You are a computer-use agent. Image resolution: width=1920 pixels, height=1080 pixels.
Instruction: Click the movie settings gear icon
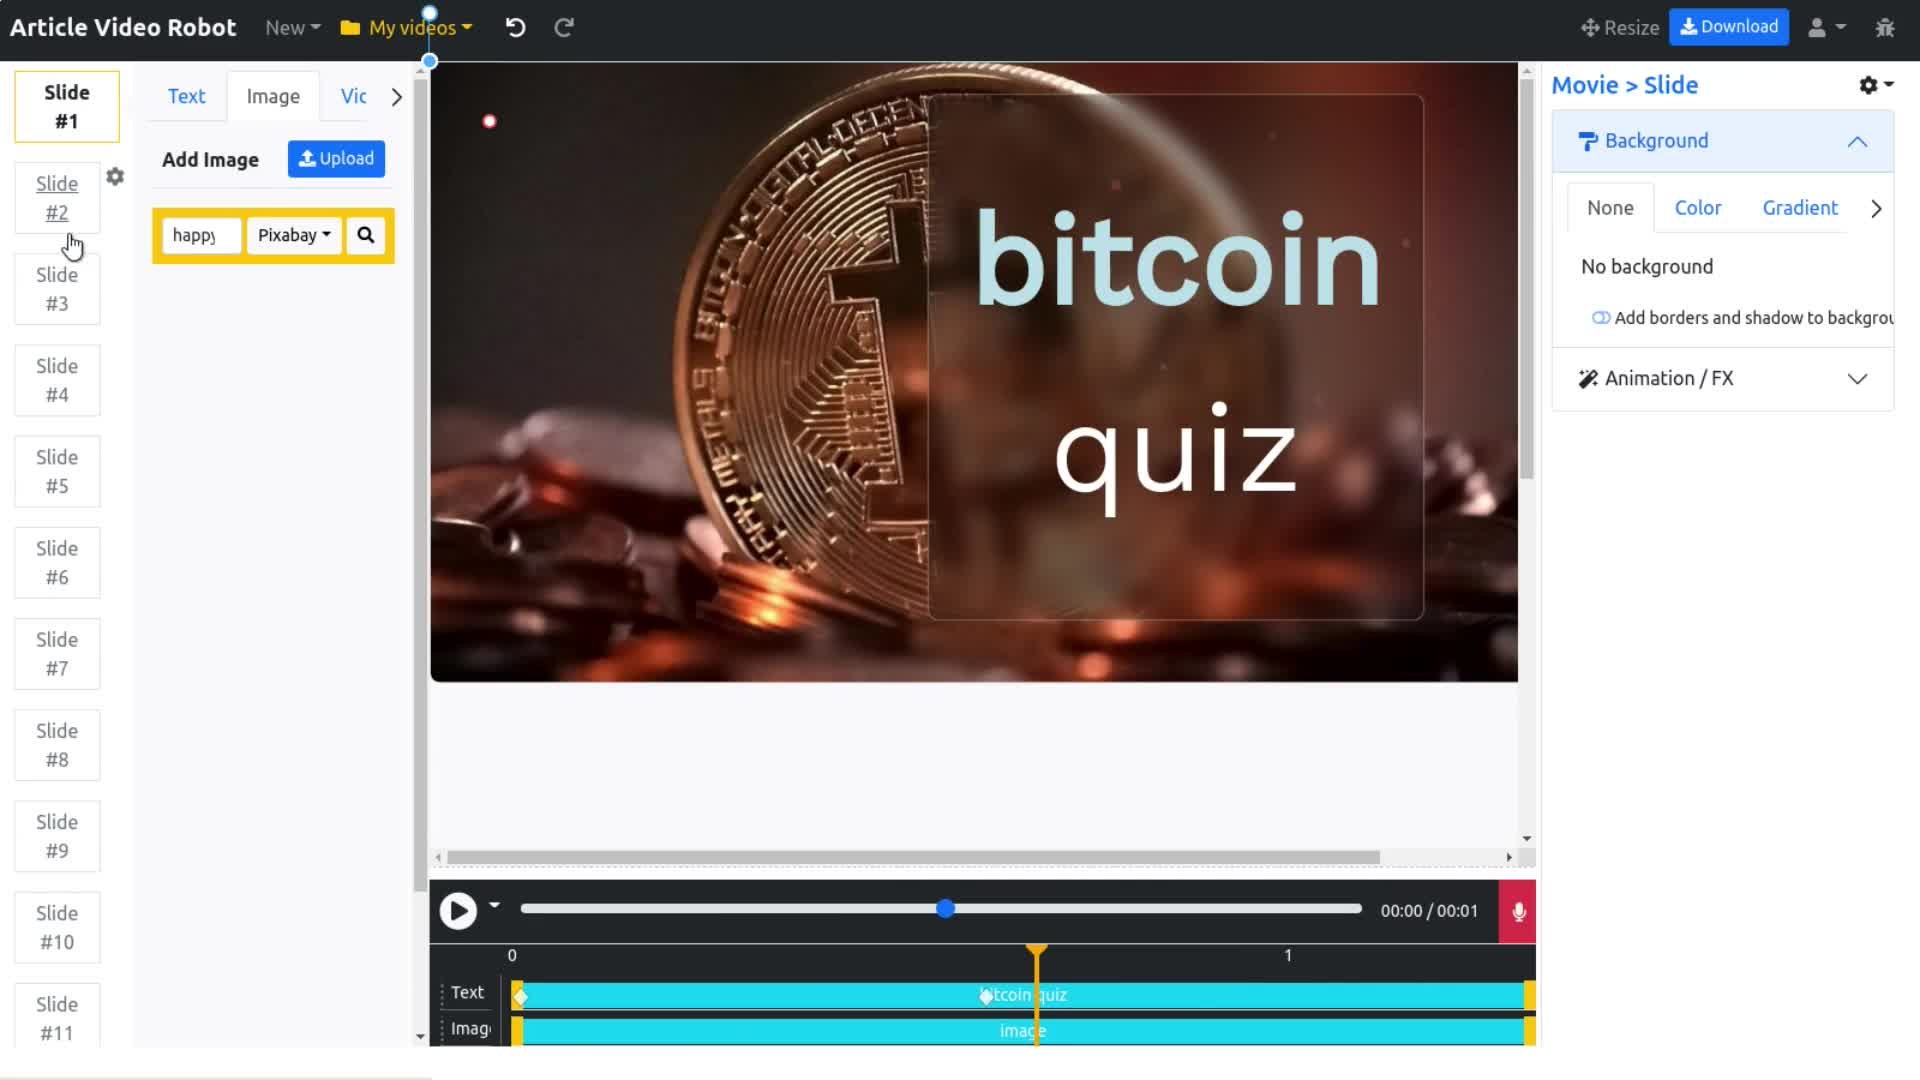[1870, 84]
